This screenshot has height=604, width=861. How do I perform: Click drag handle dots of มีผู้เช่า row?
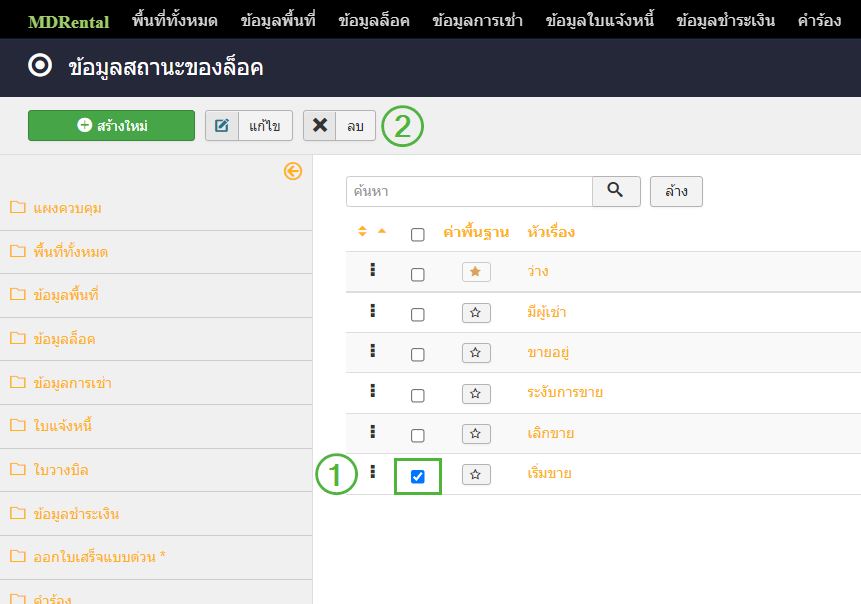coord(373,311)
